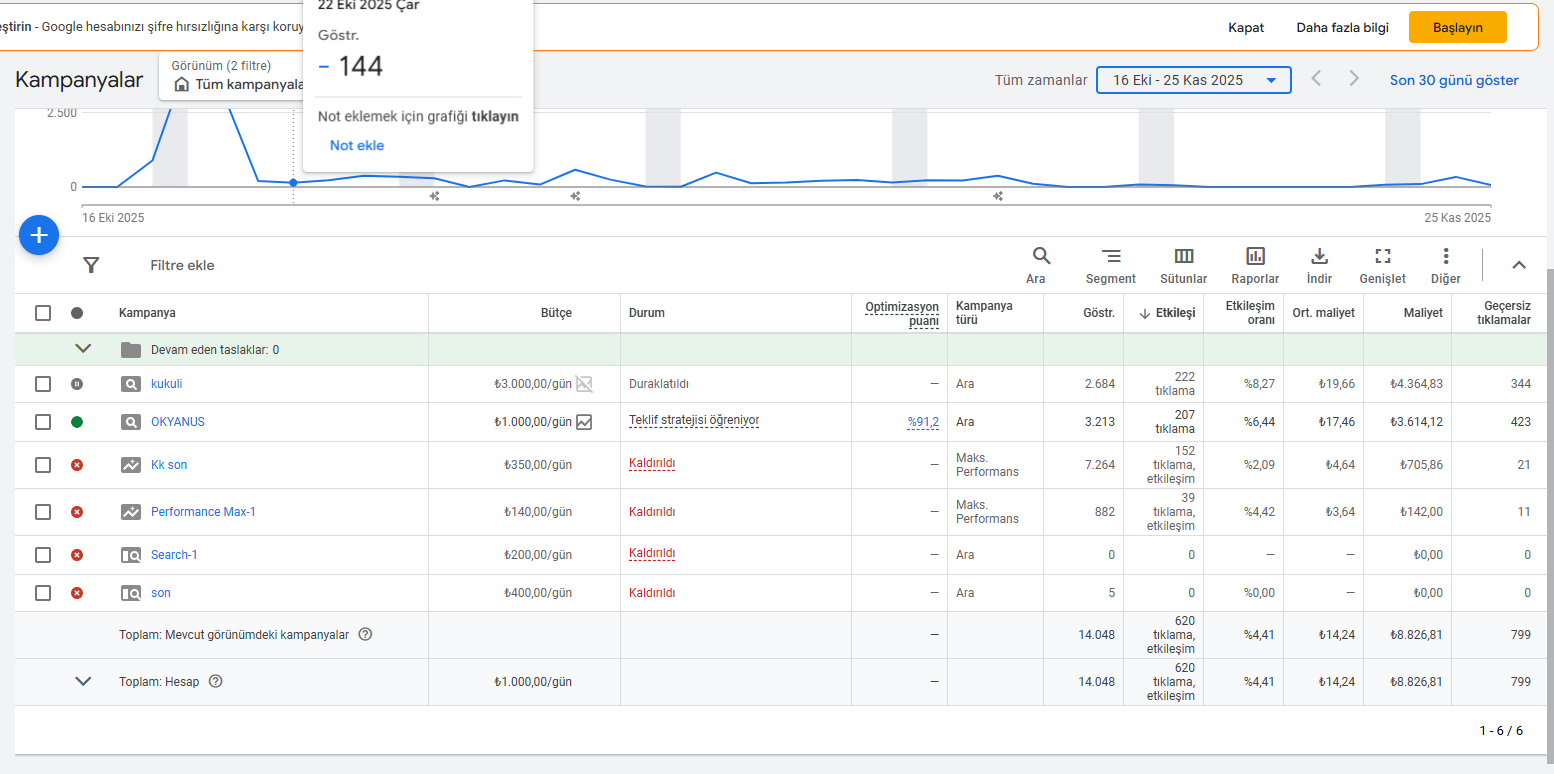The height and width of the screenshot is (774, 1554).
Task: Click the orange Başlayın button
Action: pos(1457,27)
